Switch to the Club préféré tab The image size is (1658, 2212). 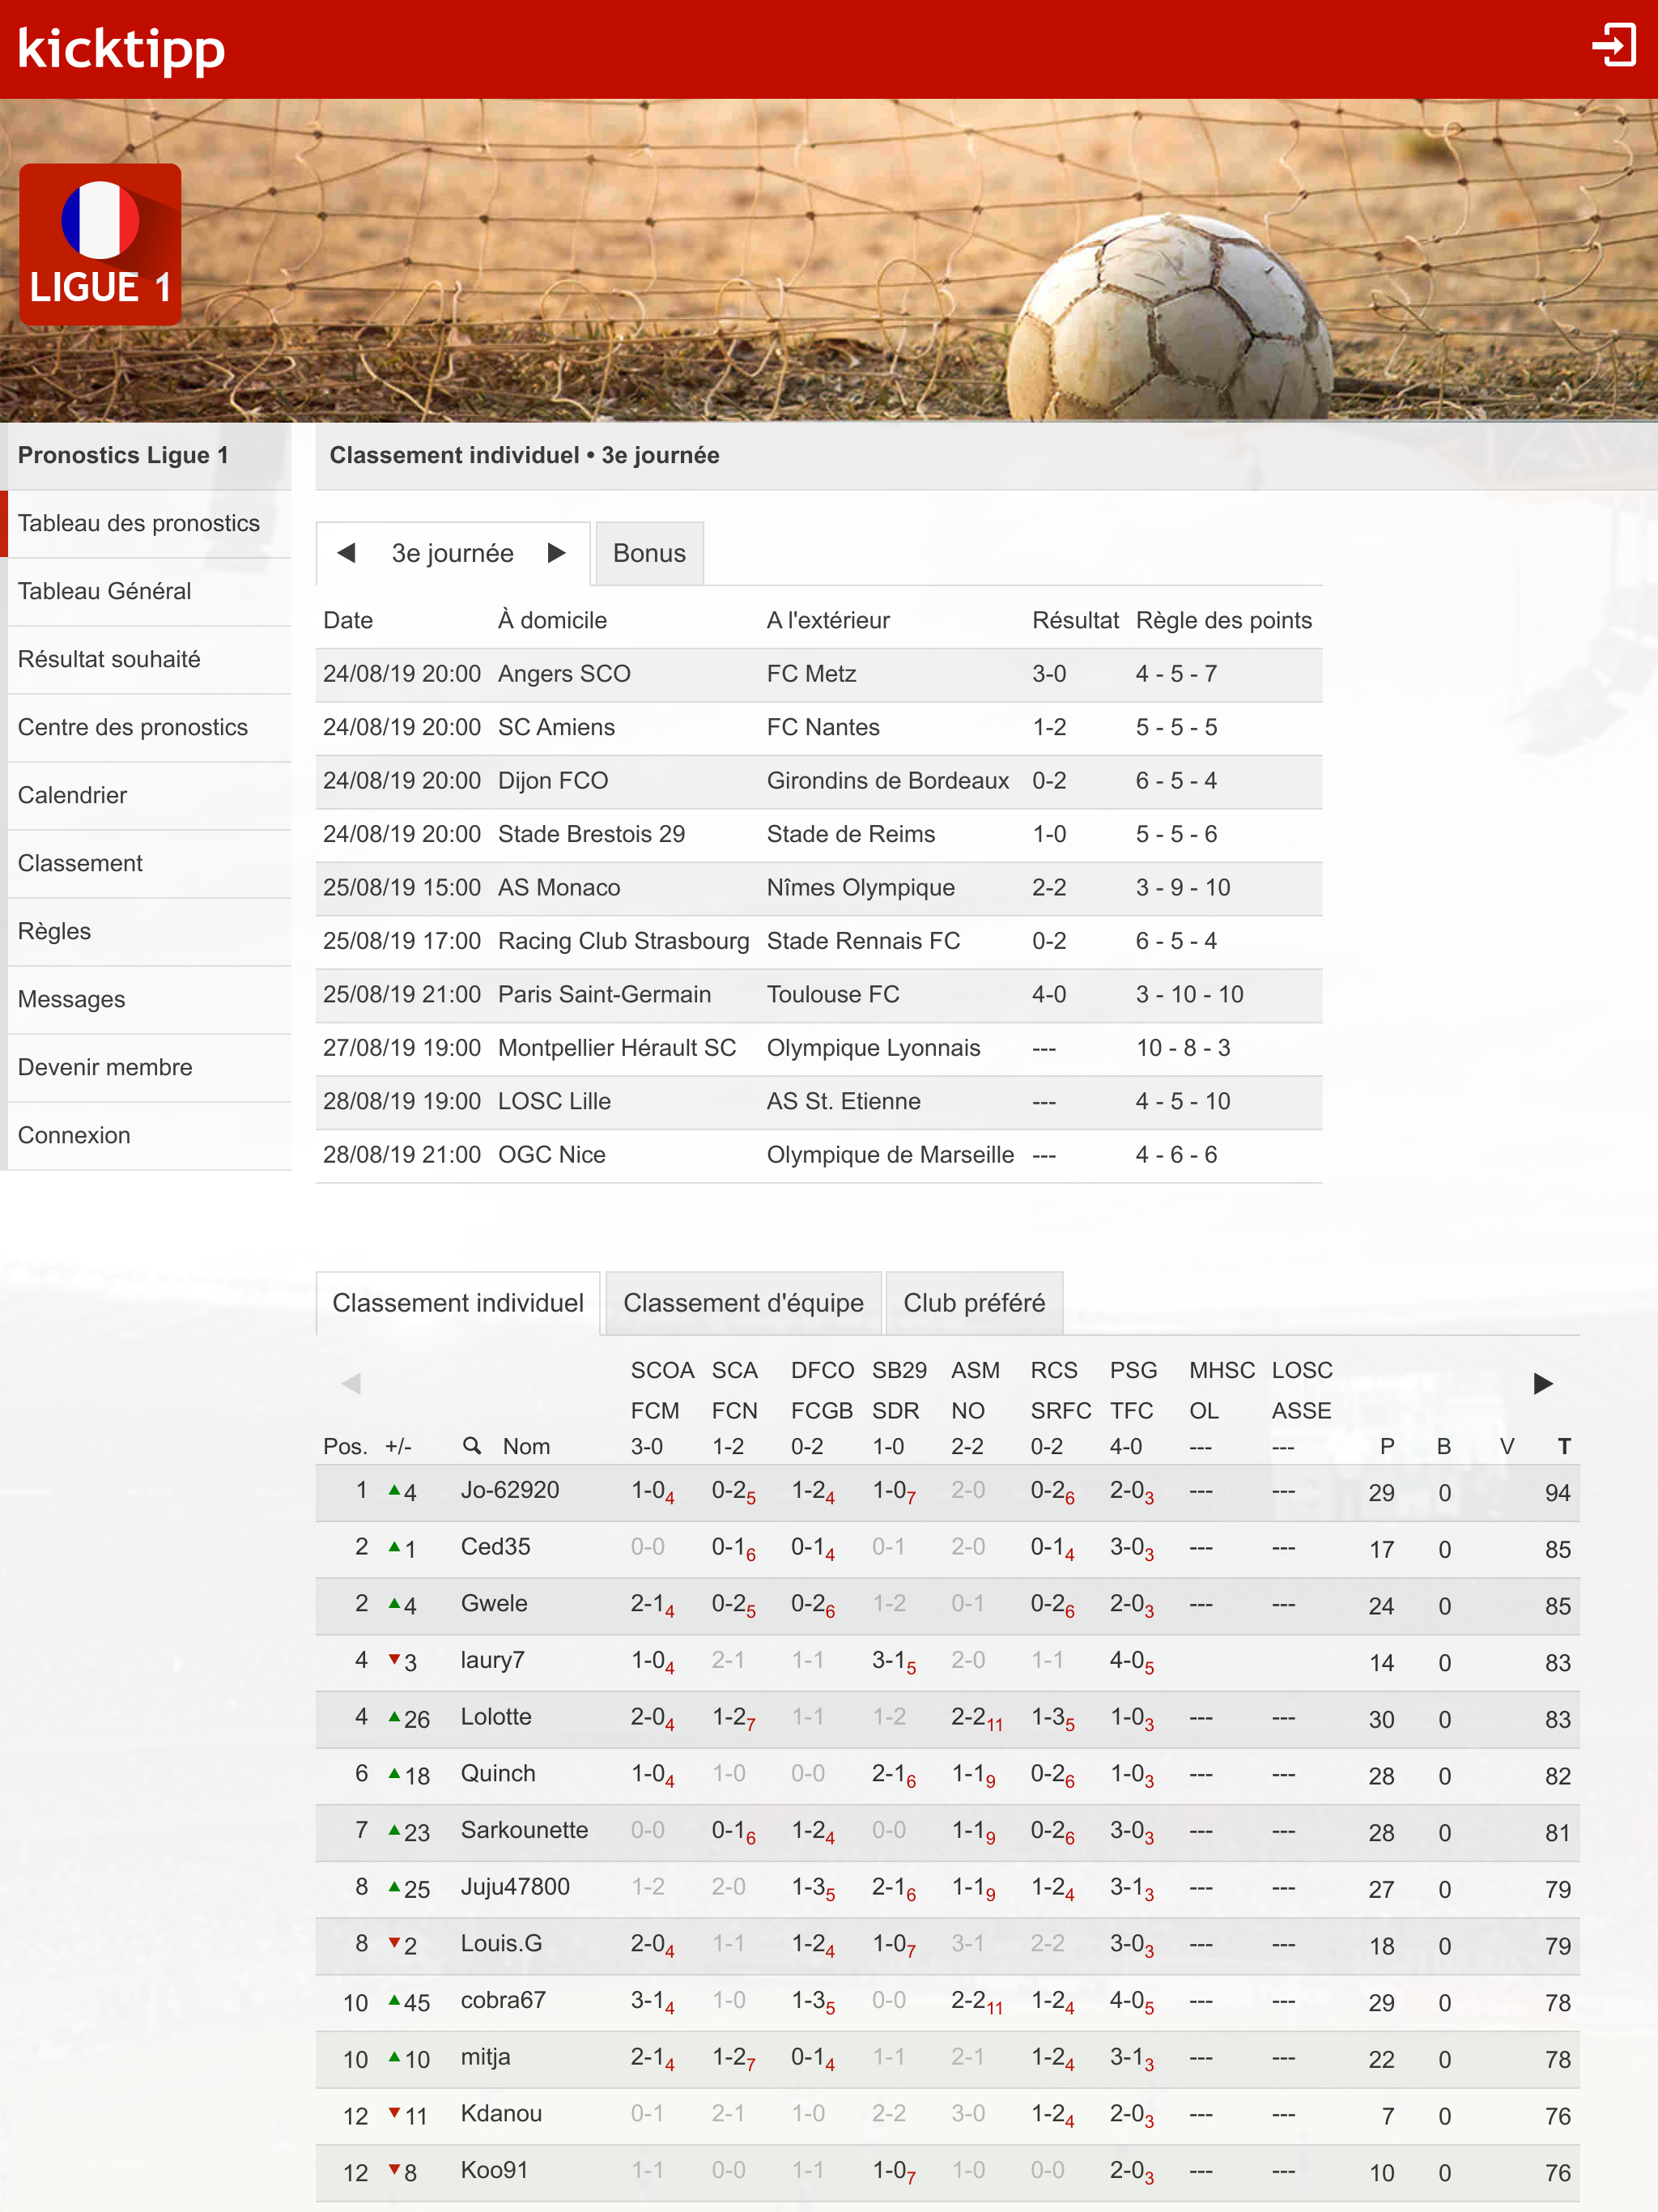tap(973, 1302)
